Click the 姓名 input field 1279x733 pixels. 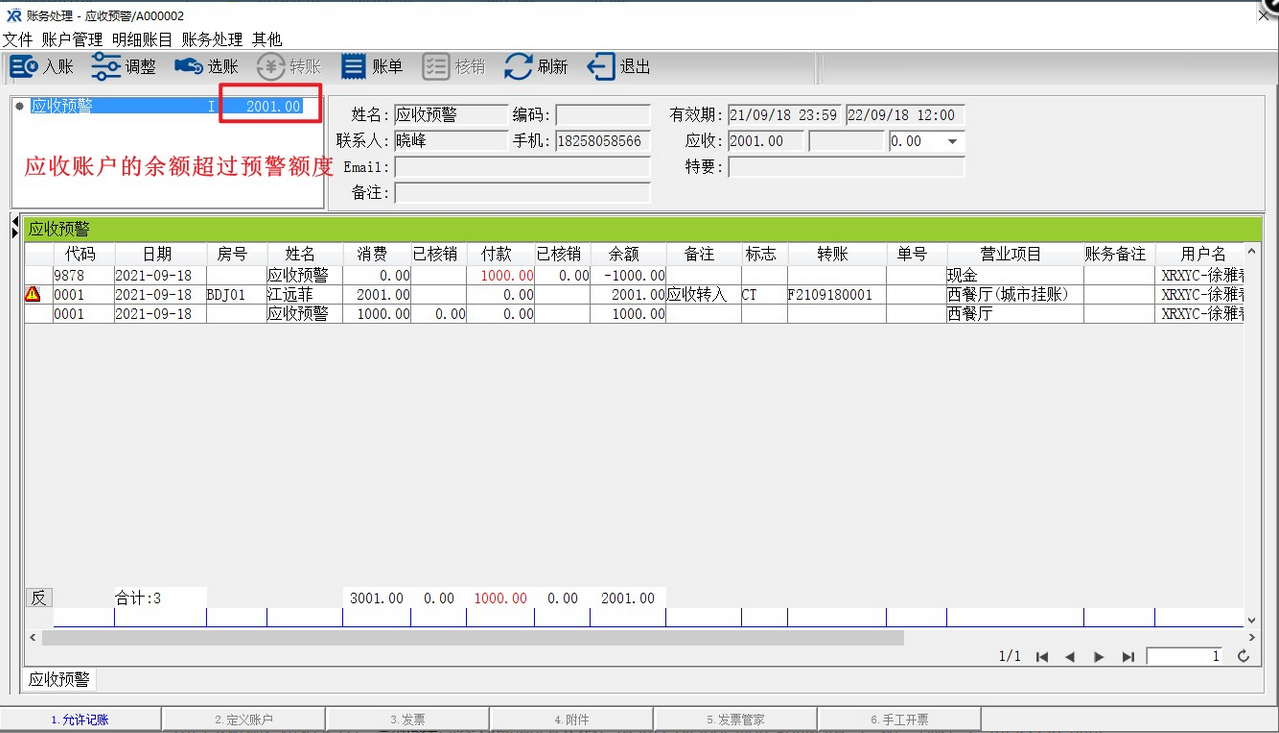click(x=451, y=115)
